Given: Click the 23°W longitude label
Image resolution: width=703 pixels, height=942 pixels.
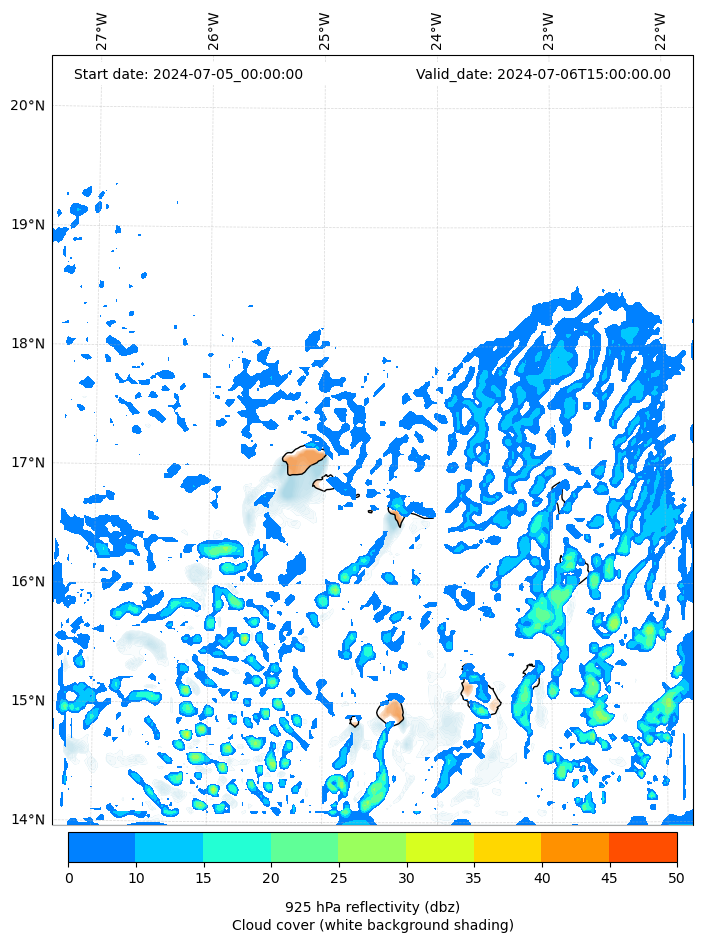Looking at the screenshot, I should 548,31.
